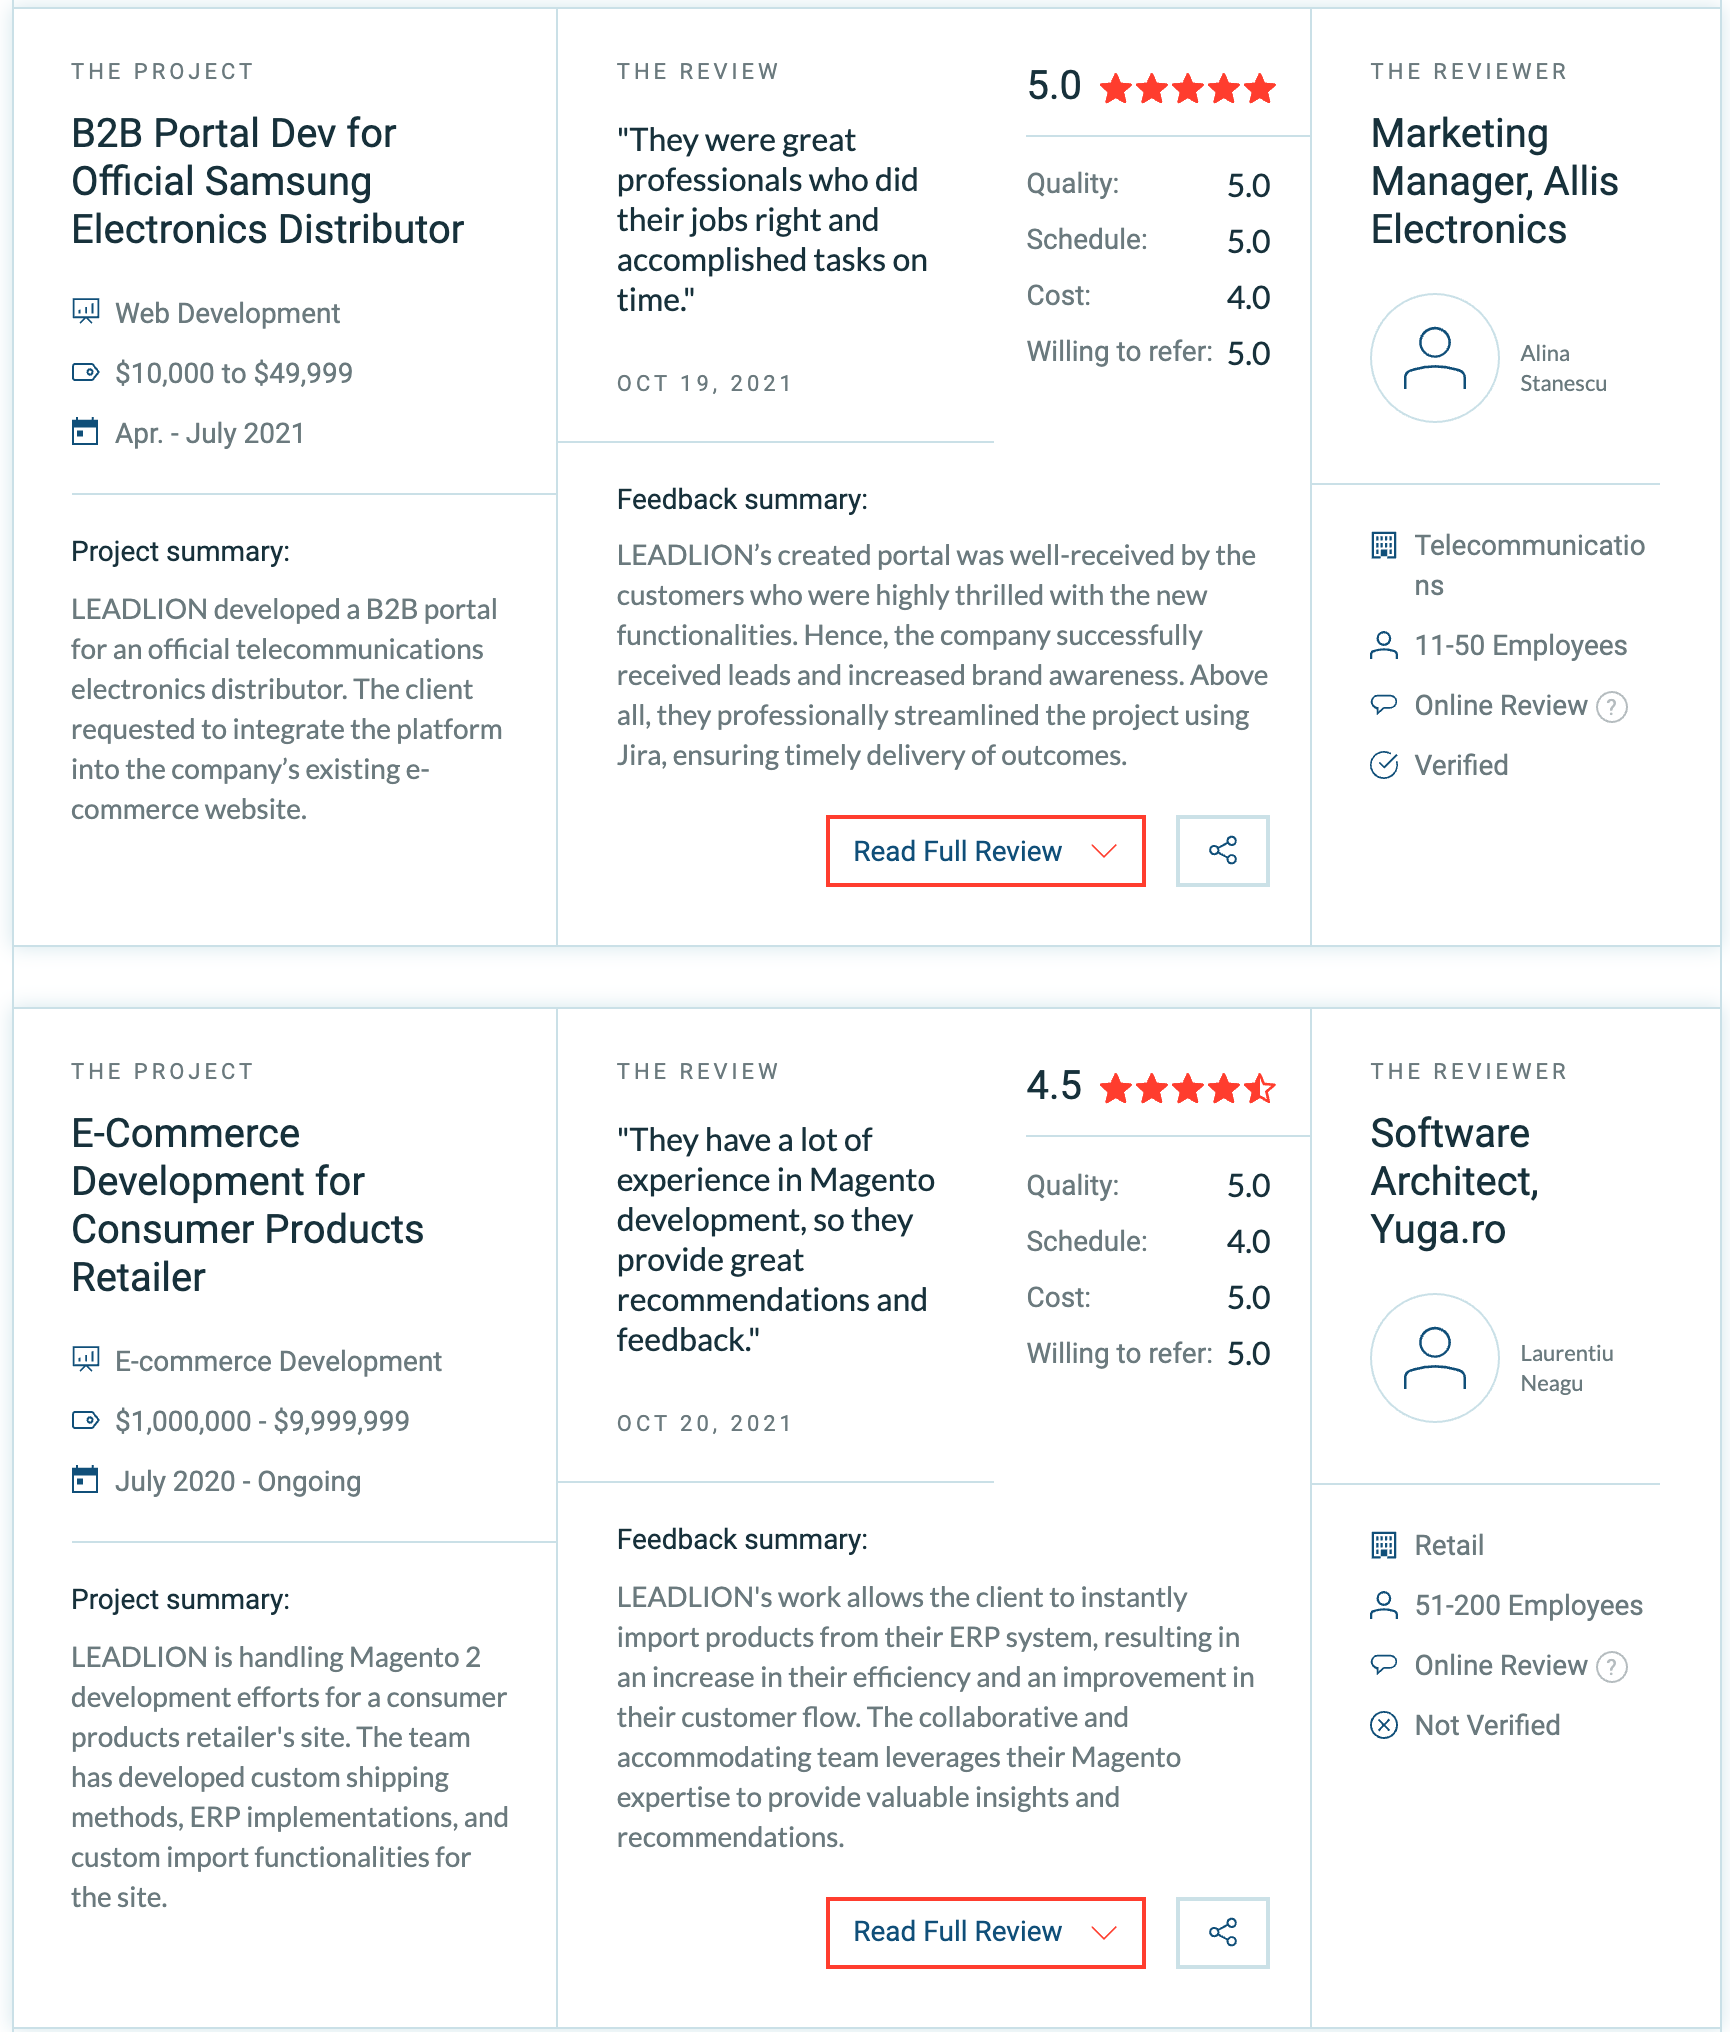1730x2032 pixels.
Task: Expand Read Full Review for the E-Commerce Development project
Action: click(985, 1933)
